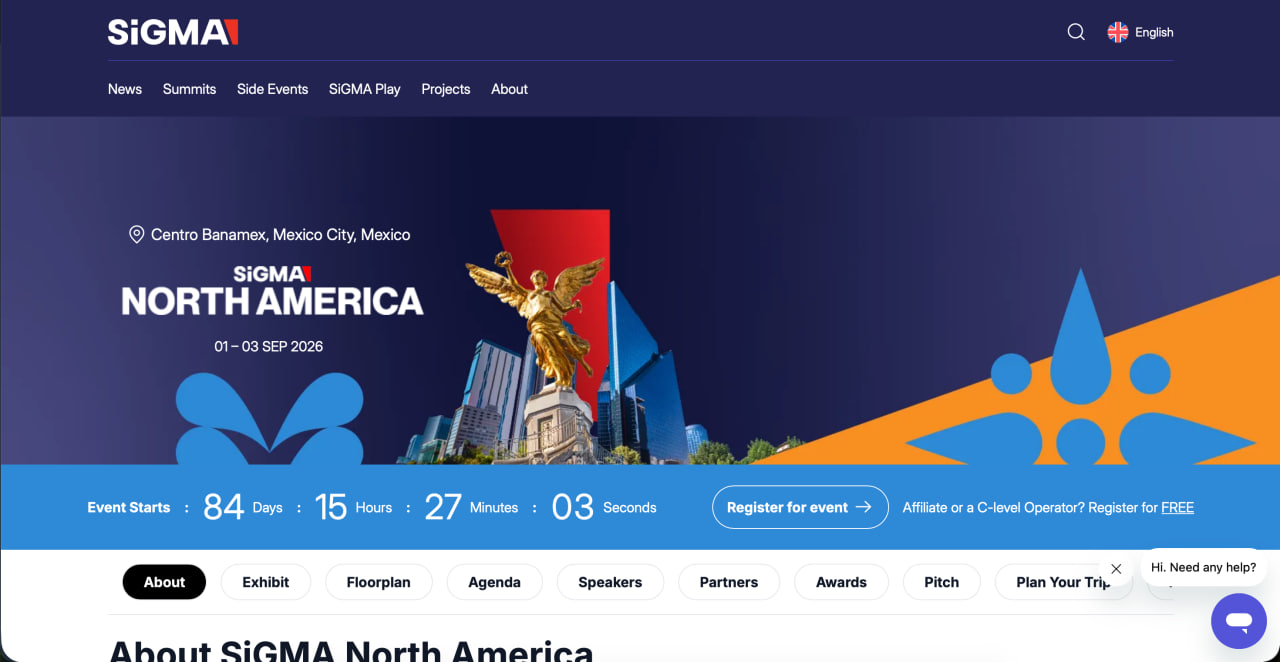Click the SiGMA North America banner title
This screenshot has width=1280, height=662.
tap(272, 291)
